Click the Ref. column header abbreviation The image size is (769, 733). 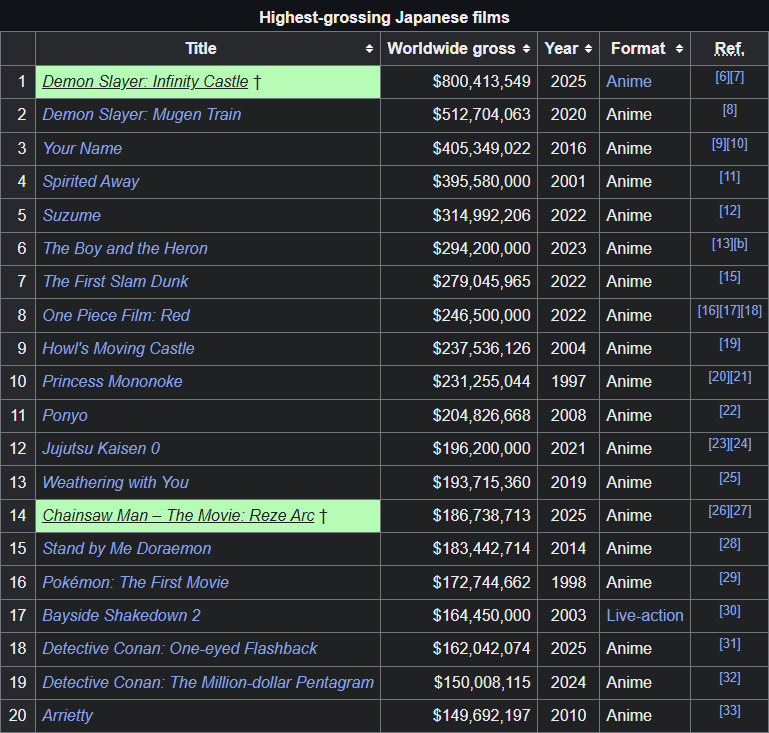[729, 49]
